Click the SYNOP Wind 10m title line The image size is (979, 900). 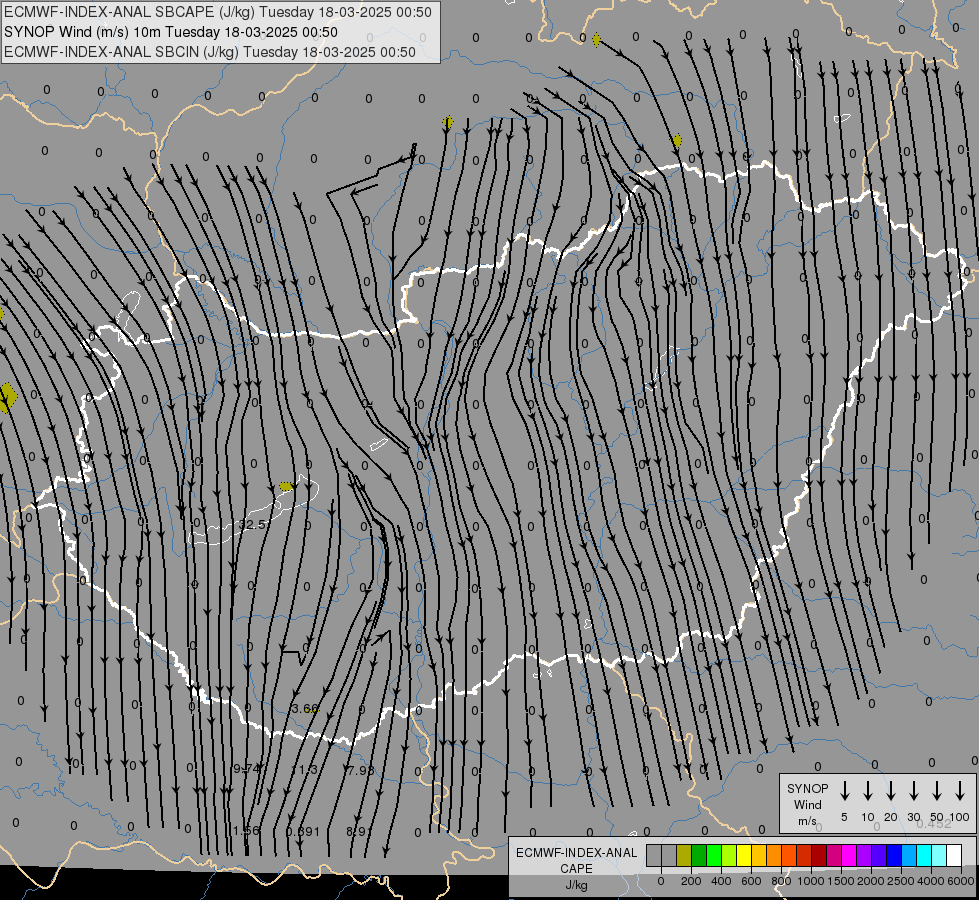tap(171, 32)
